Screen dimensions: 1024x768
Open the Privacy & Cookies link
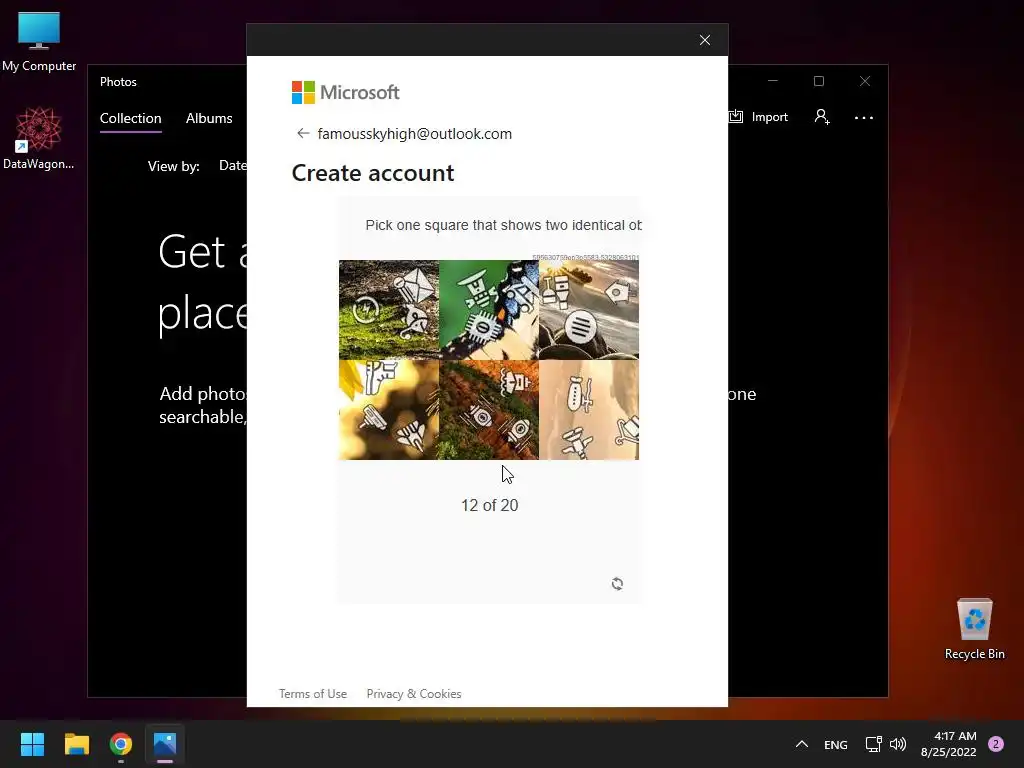pos(414,694)
